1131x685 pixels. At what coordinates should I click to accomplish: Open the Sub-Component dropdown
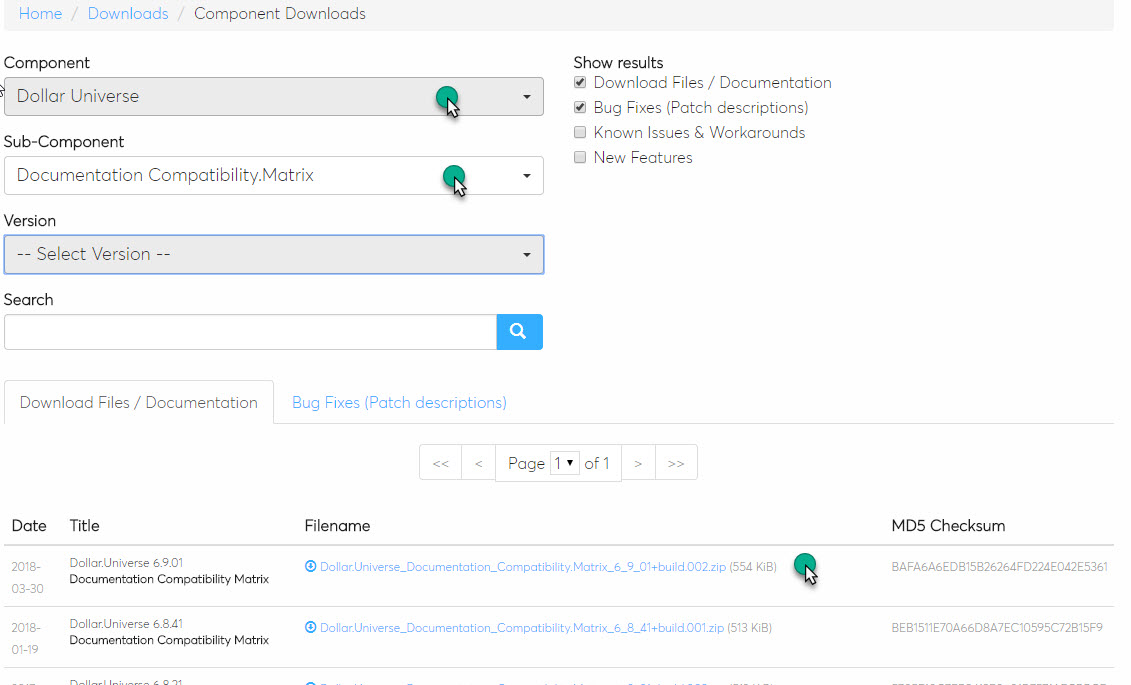click(274, 175)
